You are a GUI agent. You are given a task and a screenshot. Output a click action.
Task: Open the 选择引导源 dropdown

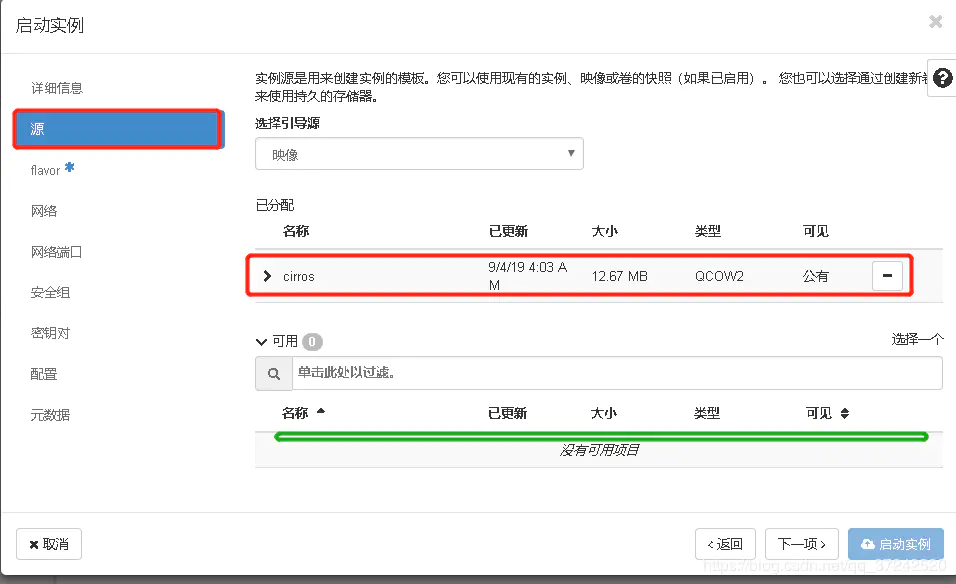(x=419, y=154)
